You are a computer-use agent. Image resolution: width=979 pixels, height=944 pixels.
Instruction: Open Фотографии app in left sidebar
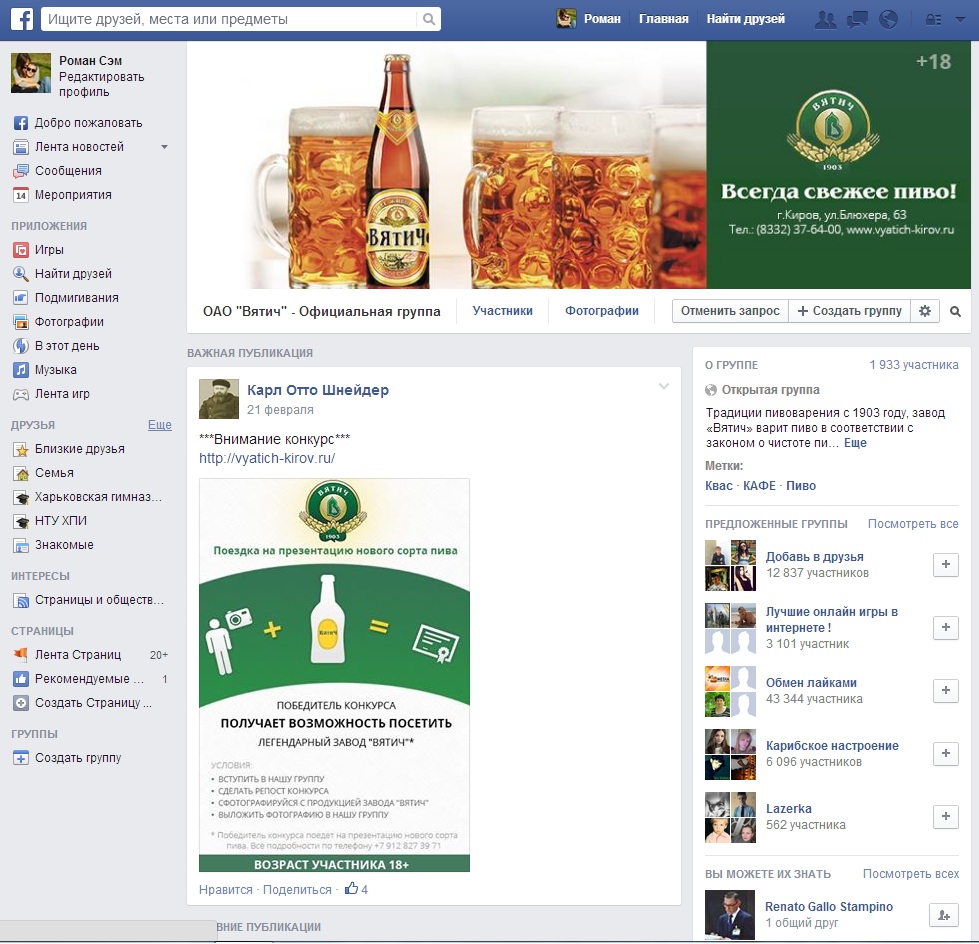click(x=59, y=322)
